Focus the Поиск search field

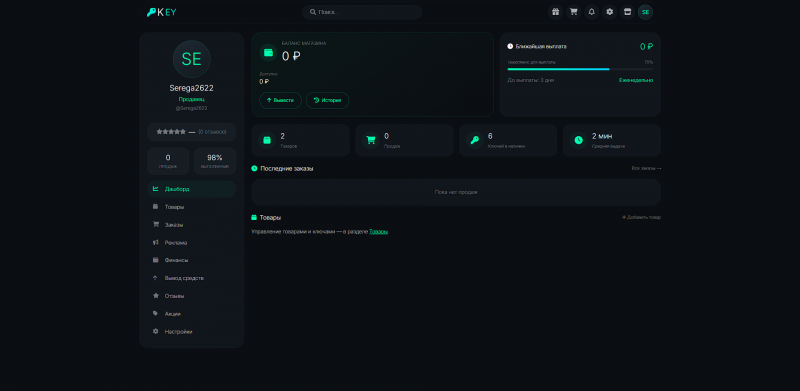(362, 12)
